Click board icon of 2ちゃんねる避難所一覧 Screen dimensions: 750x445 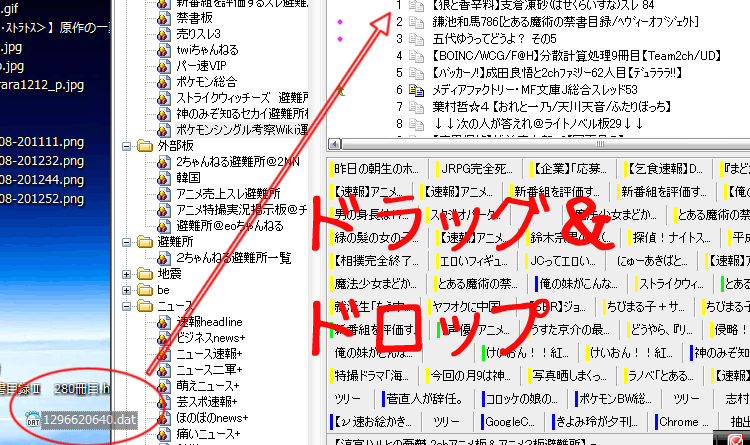tap(164, 258)
